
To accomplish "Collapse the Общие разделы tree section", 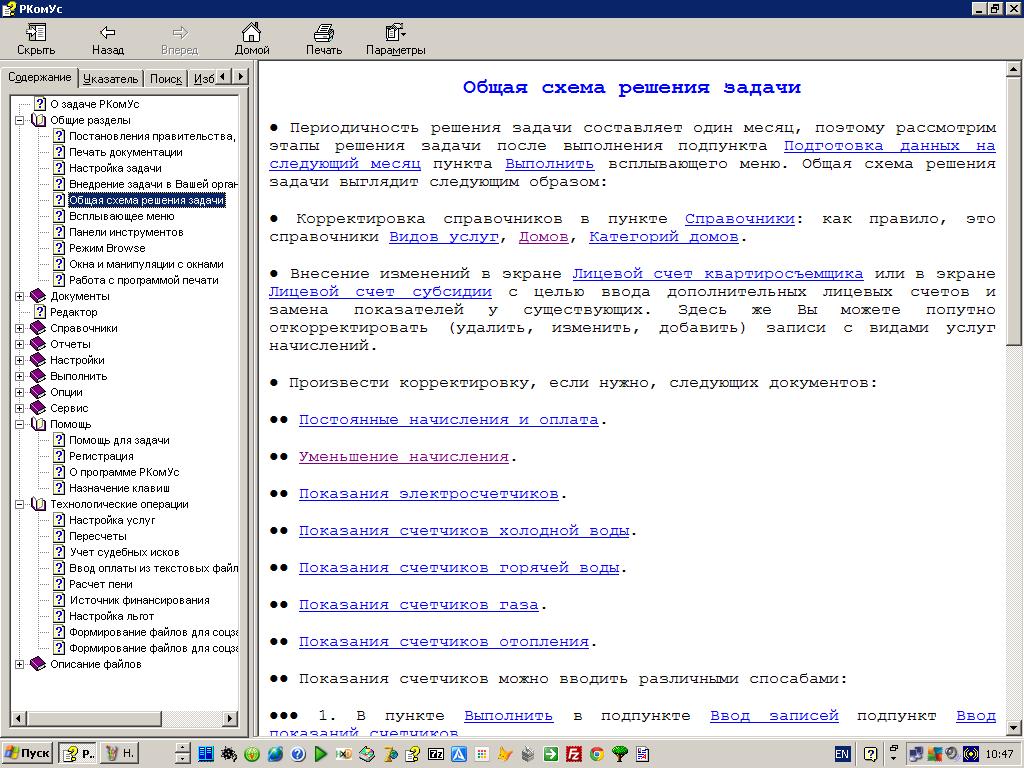I will pos(20,120).
